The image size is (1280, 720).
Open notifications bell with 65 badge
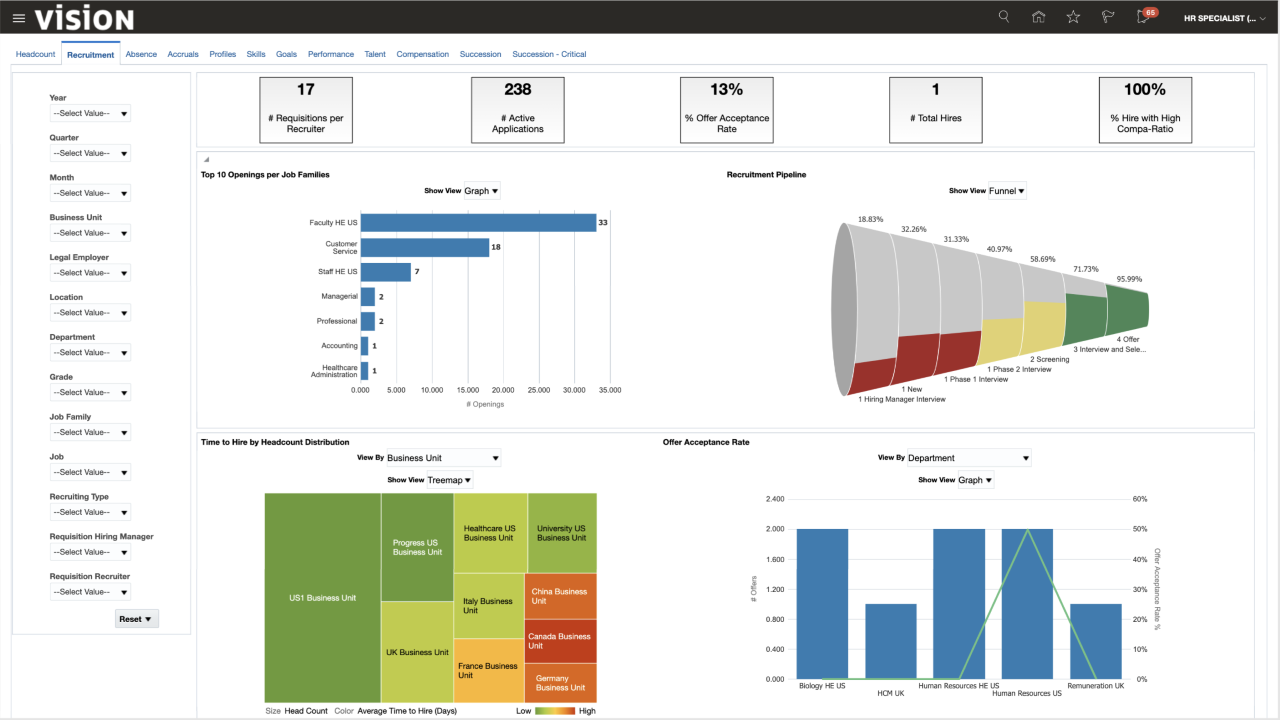(1145, 16)
